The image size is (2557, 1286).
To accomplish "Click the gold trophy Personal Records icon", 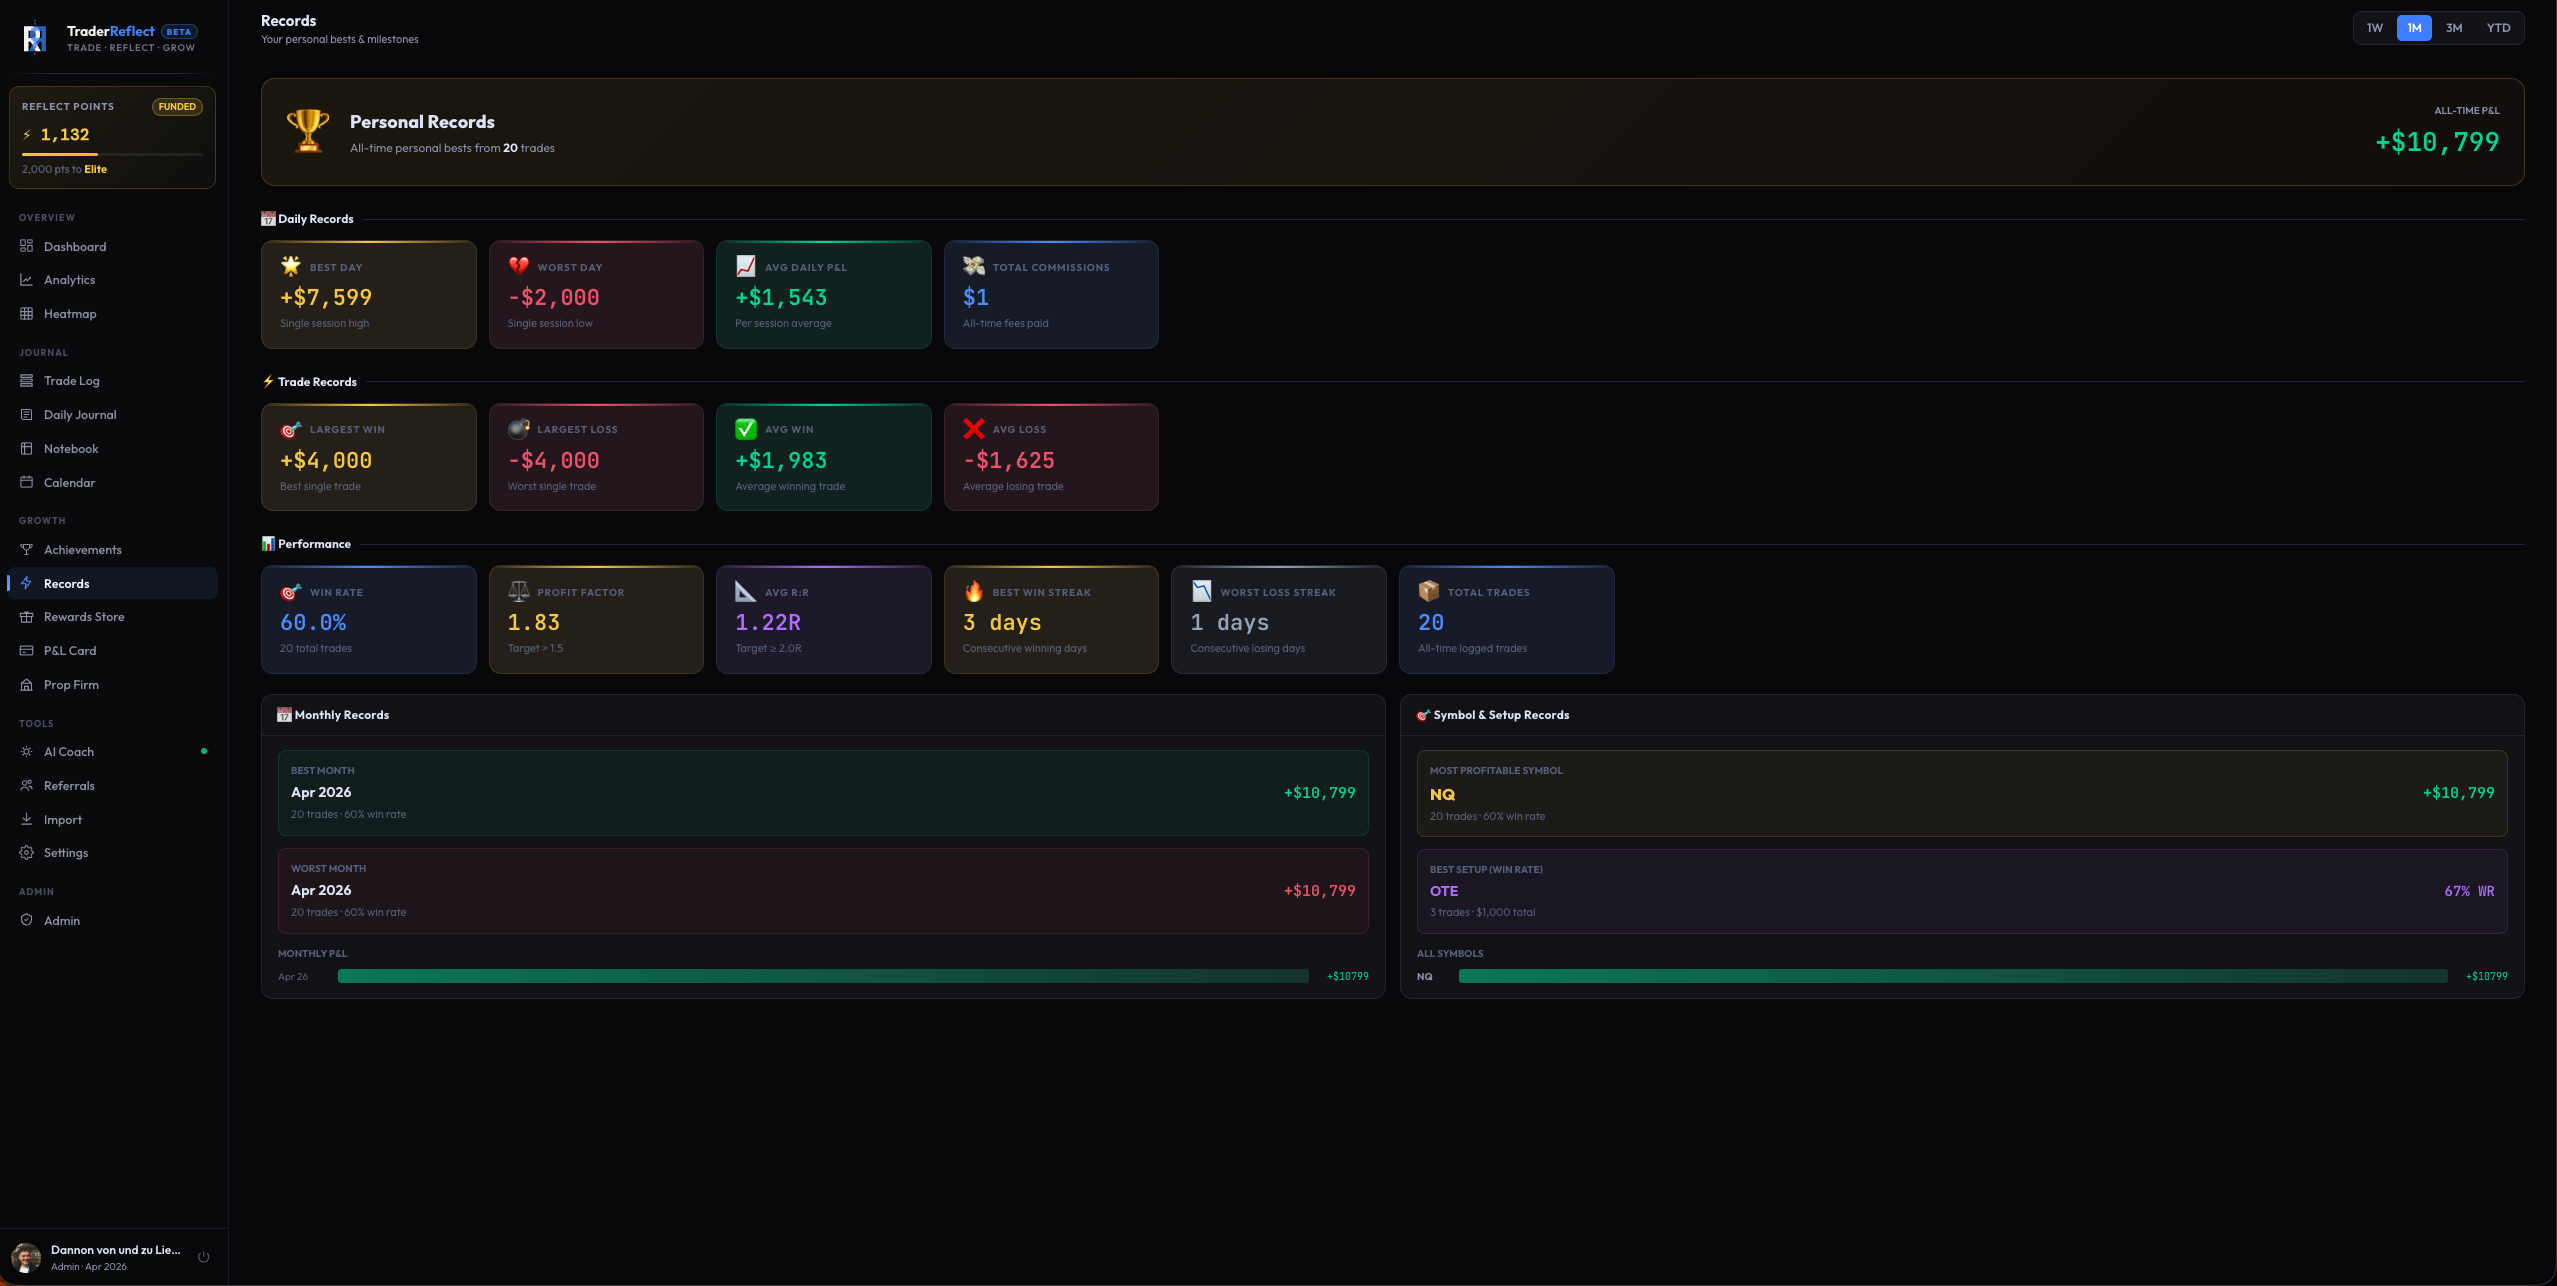I will pyautogui.click(x=308, y=131).
